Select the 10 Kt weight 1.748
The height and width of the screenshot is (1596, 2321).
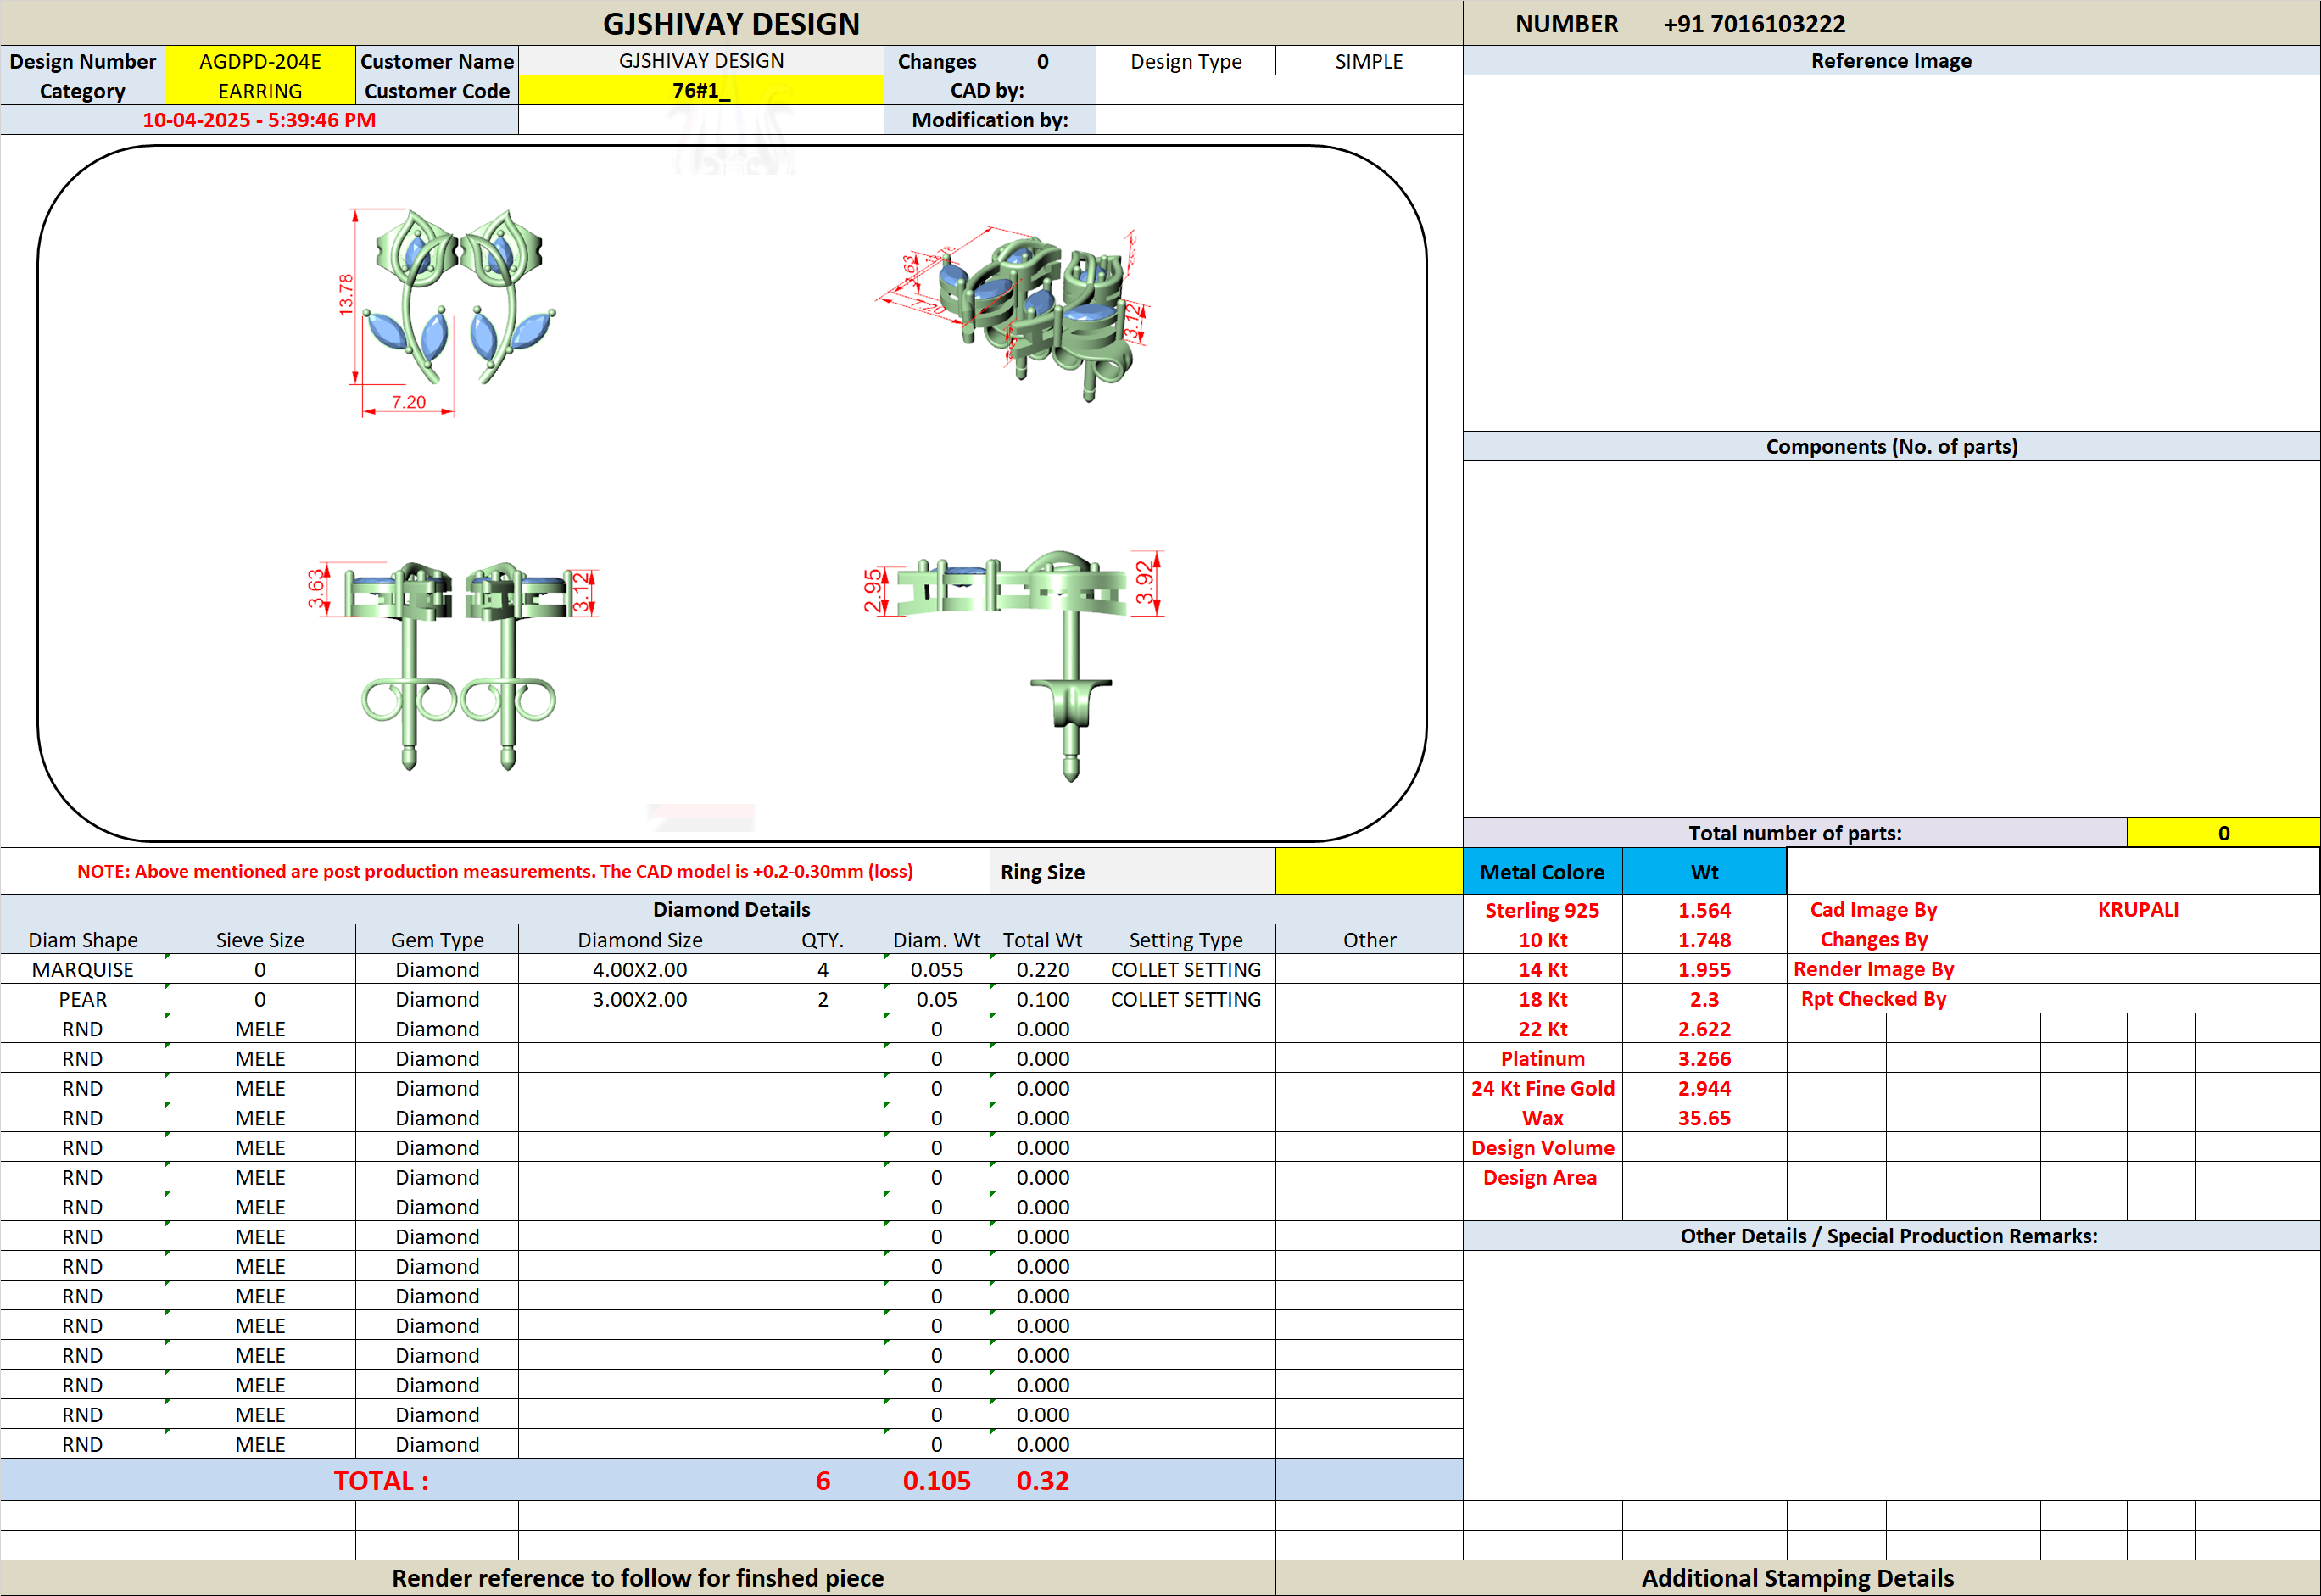click(1704, 940)
